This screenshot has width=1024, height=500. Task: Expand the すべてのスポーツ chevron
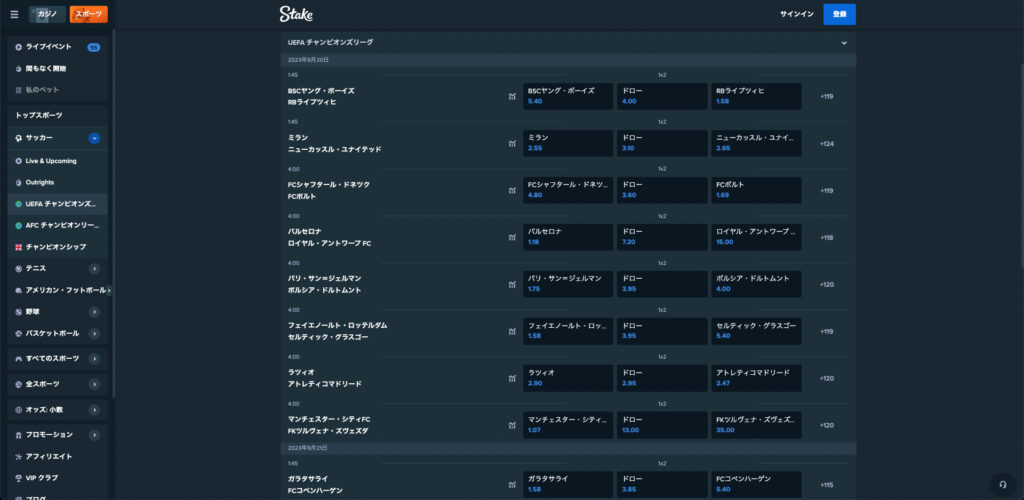[94, 359]
